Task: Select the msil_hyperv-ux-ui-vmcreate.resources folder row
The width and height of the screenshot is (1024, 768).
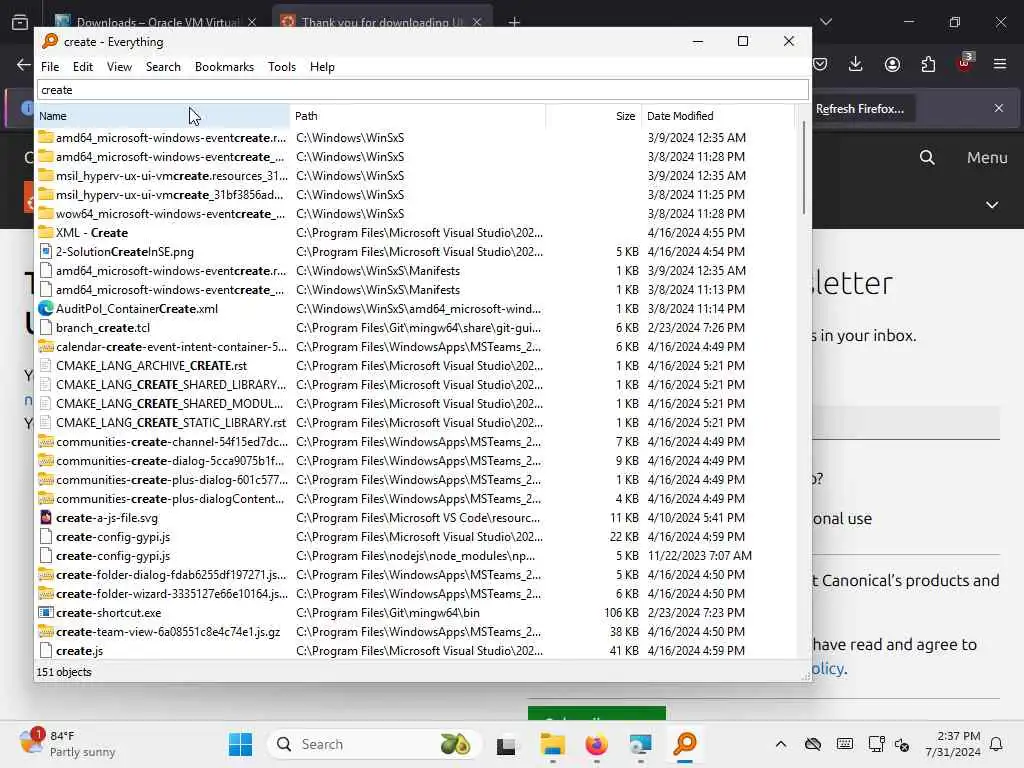Action: (417, 176)
